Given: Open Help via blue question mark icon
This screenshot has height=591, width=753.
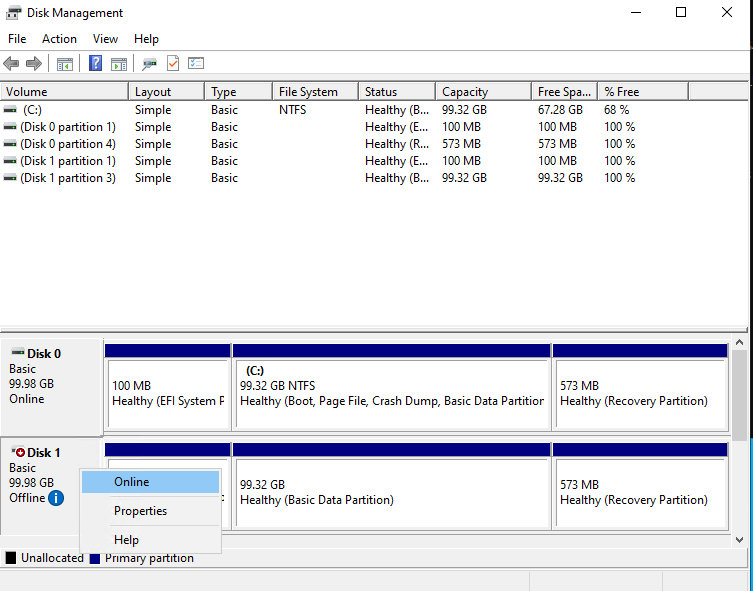Looking at the screenshot, I should (x=95, y=64).
